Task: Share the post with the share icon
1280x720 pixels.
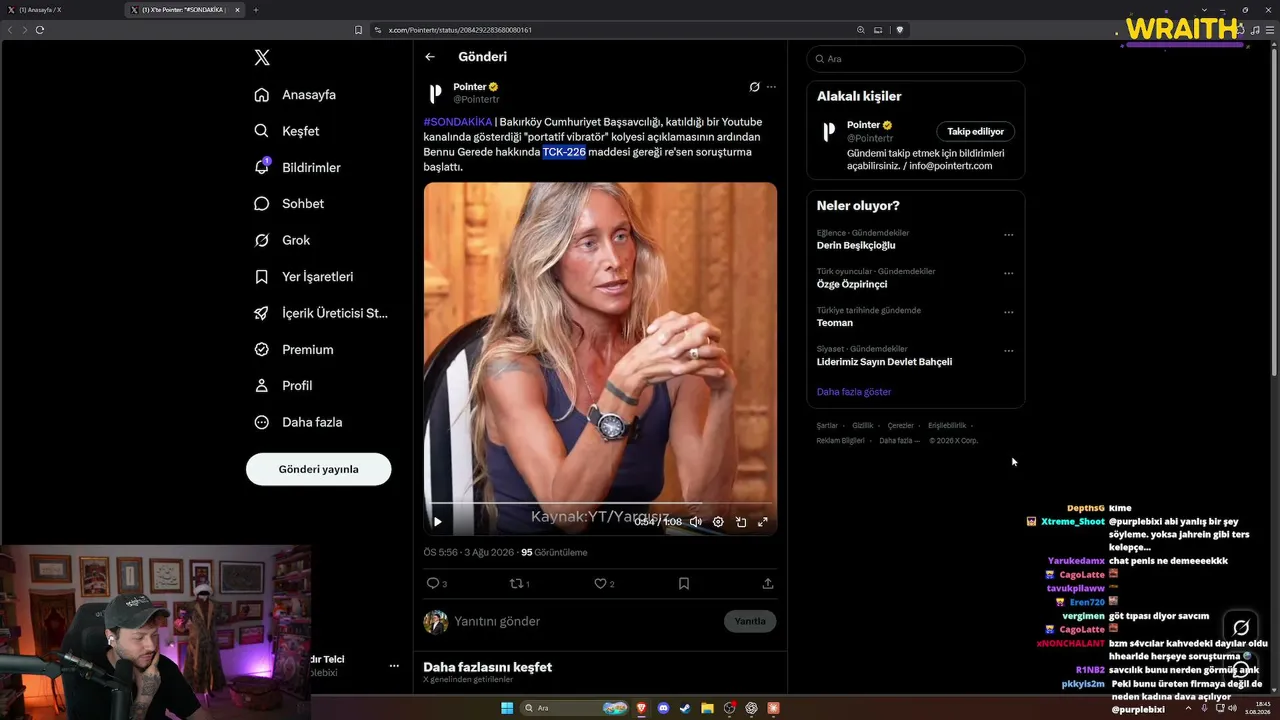Action: [x=768, y=583]
